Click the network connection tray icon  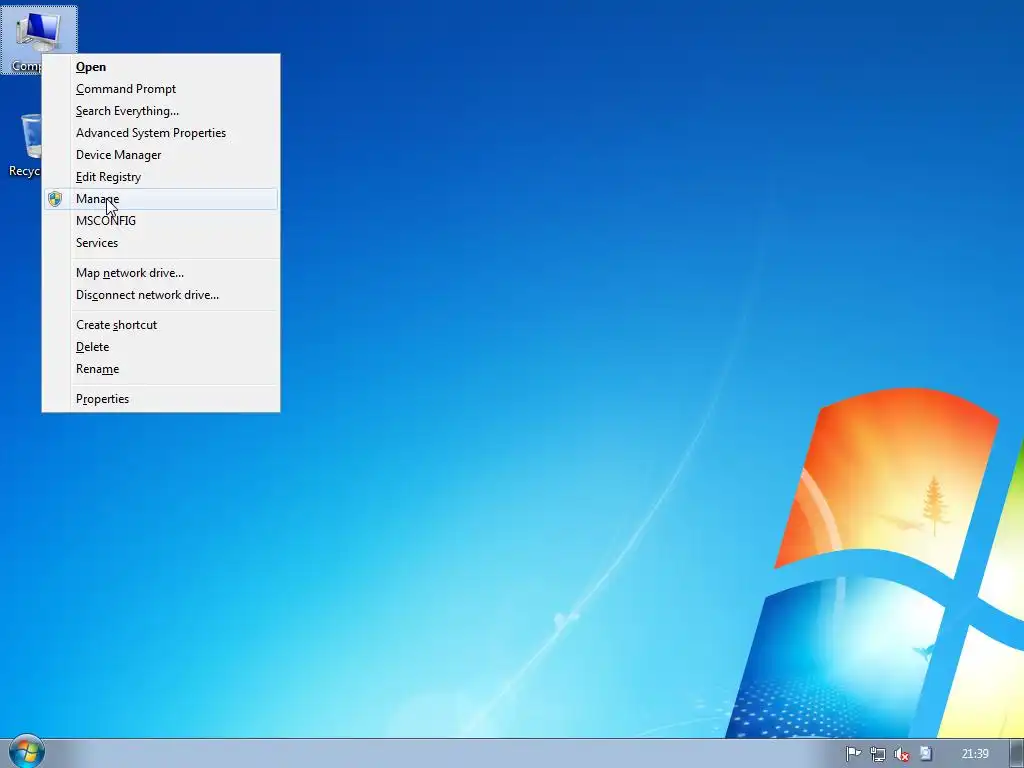(x=877, y=754)
